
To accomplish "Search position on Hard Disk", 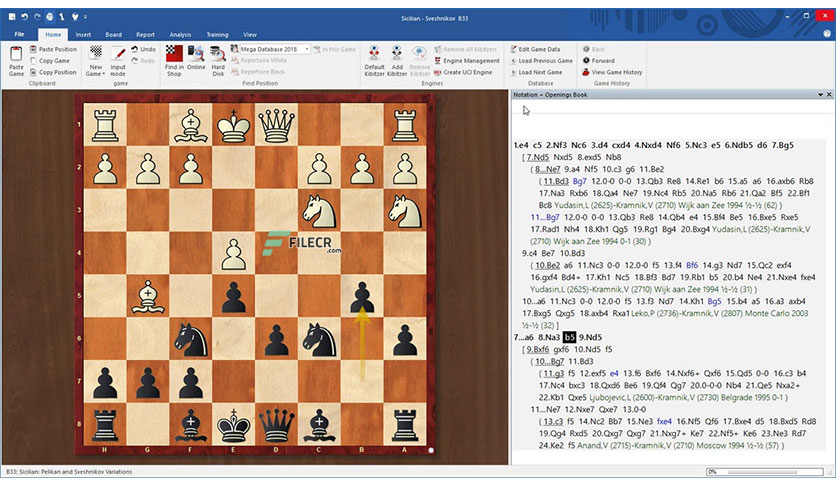I will click(218, 61).
